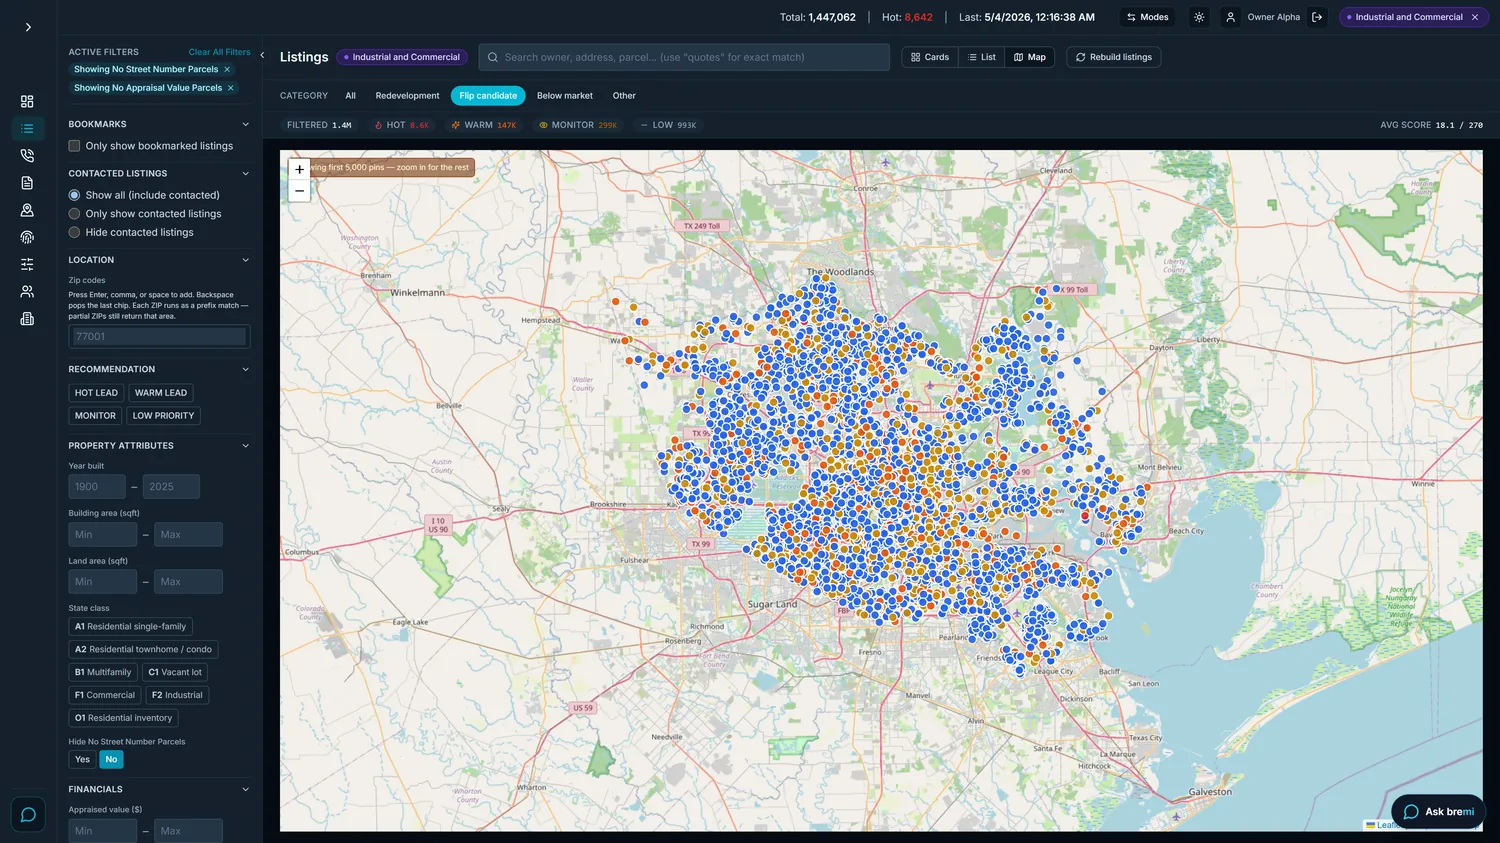Select Hide contacted listings radio
The image size is (1500, 843).
point(74,232)
